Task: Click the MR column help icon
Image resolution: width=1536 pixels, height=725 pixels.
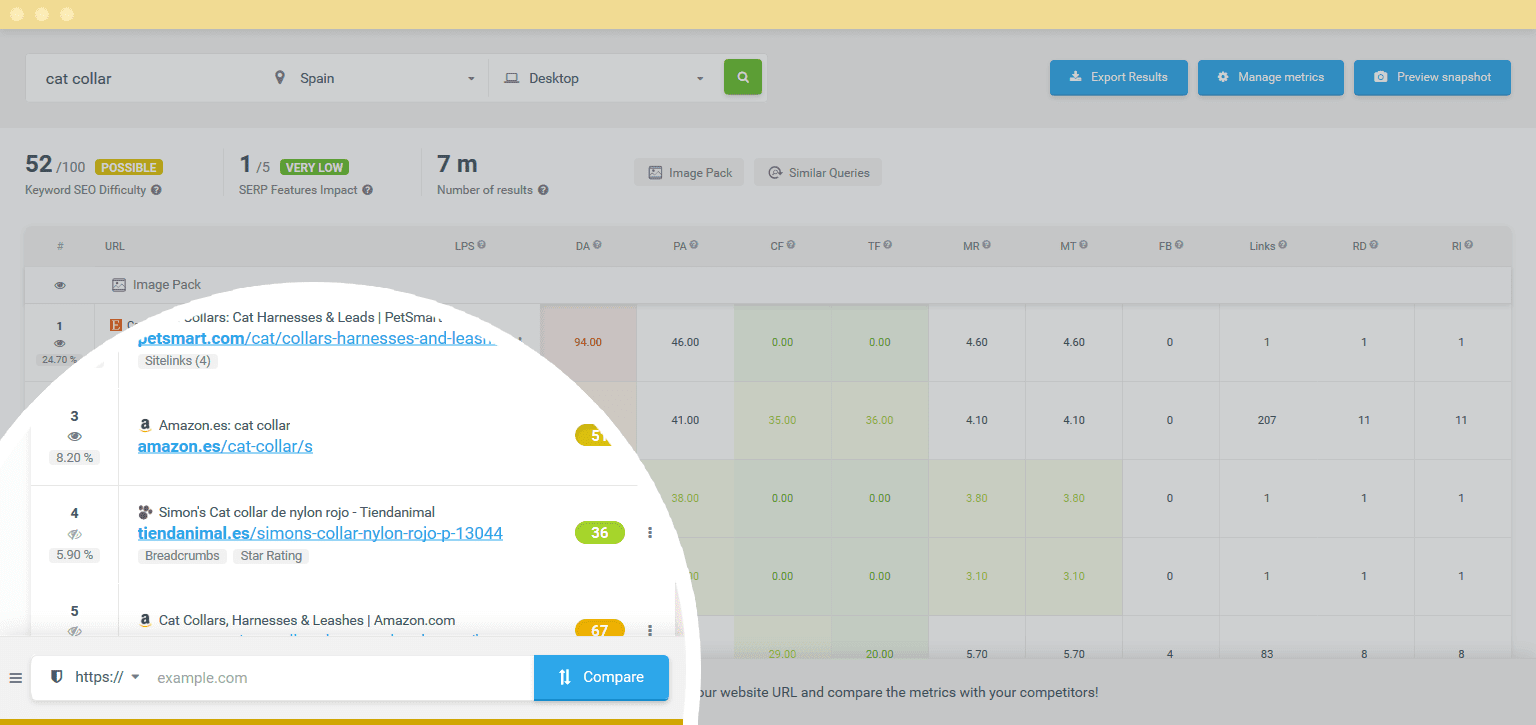Action: [x=987, y=245]
